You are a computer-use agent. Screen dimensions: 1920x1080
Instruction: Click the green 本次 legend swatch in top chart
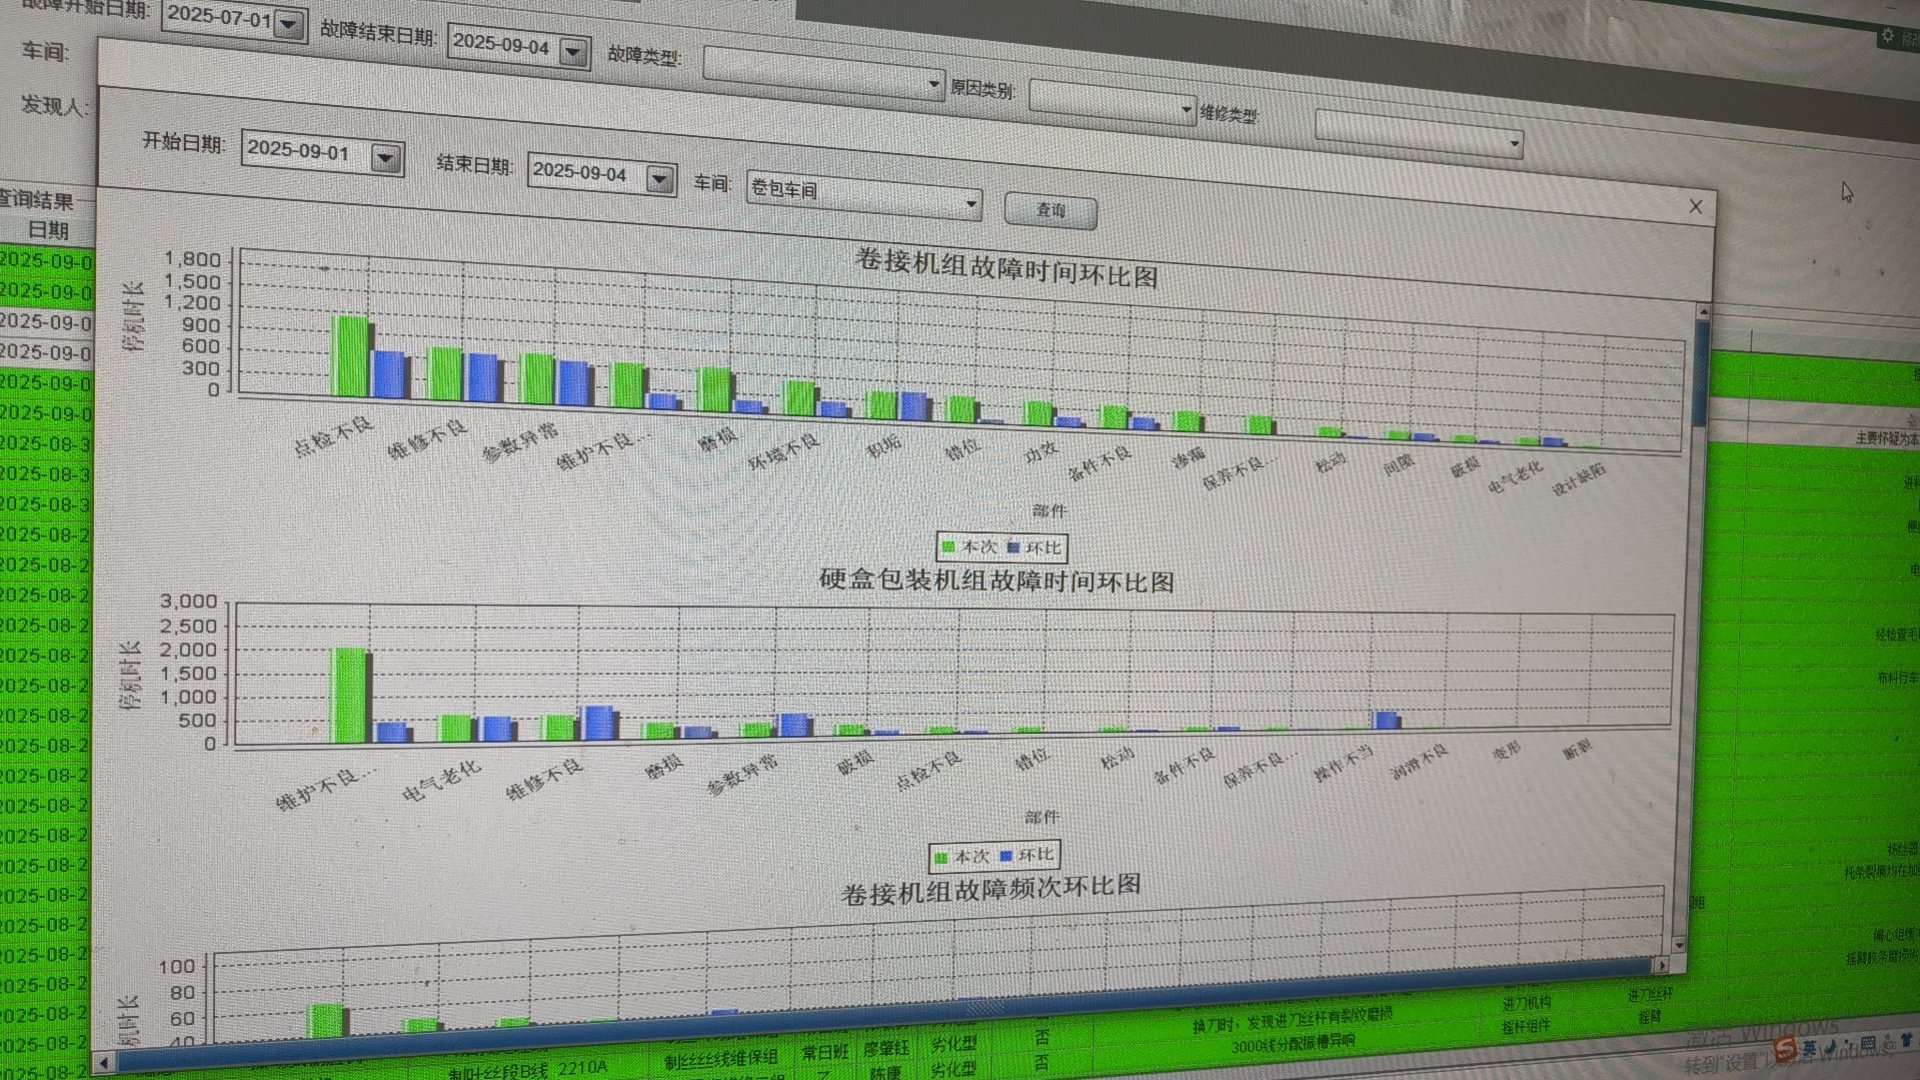point(948,546)
